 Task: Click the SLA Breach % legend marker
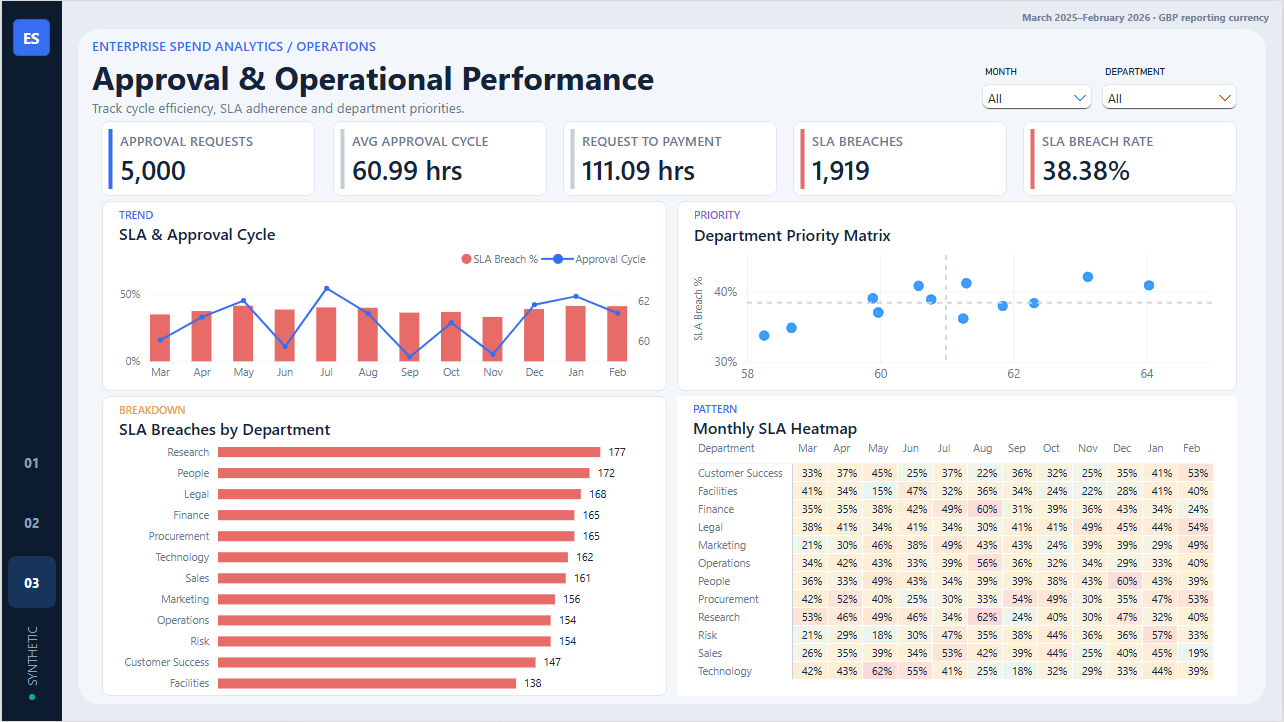(466, 259)
